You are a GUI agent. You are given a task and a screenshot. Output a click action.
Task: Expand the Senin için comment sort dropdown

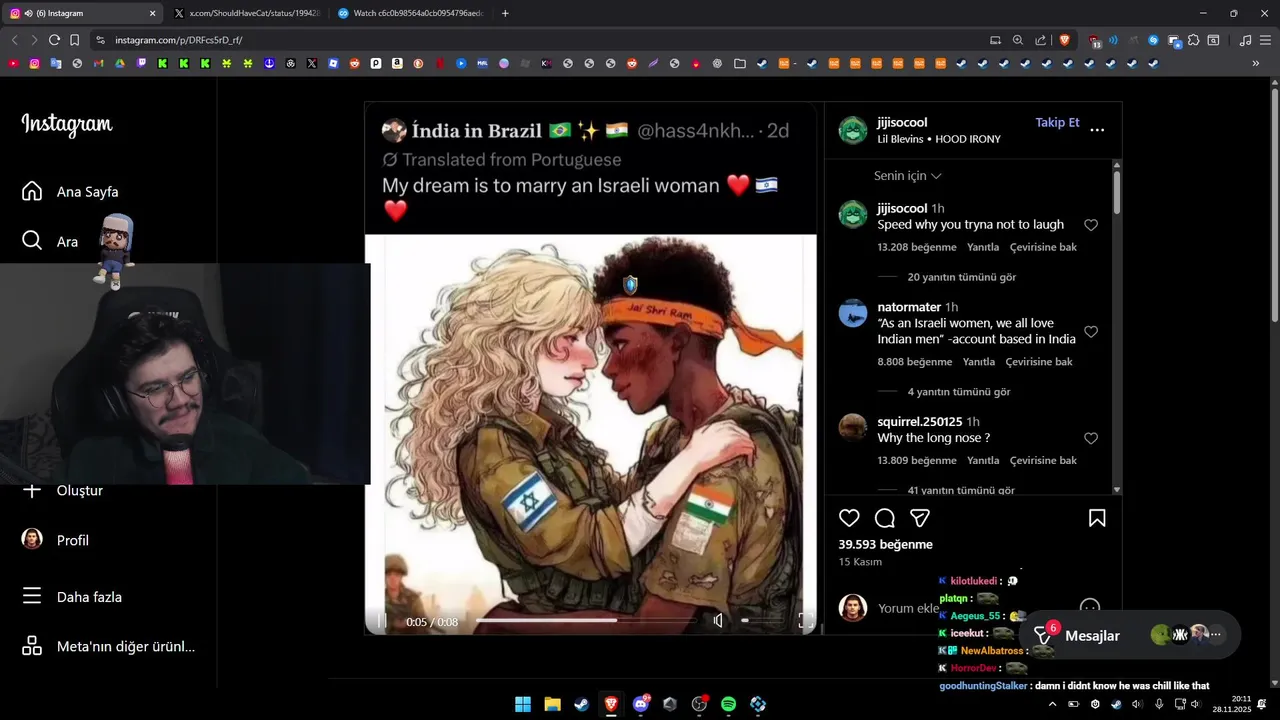coord(907,176)
